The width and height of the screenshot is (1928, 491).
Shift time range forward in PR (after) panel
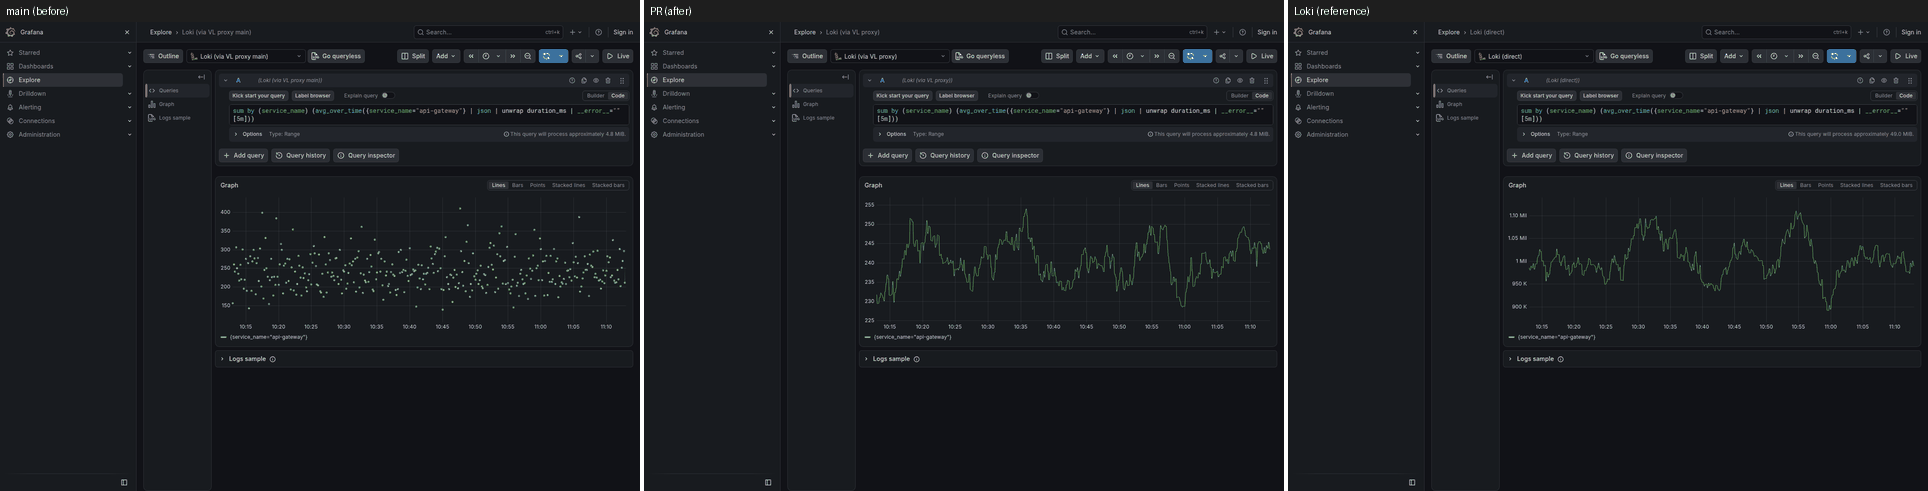tap(1157, 56)
